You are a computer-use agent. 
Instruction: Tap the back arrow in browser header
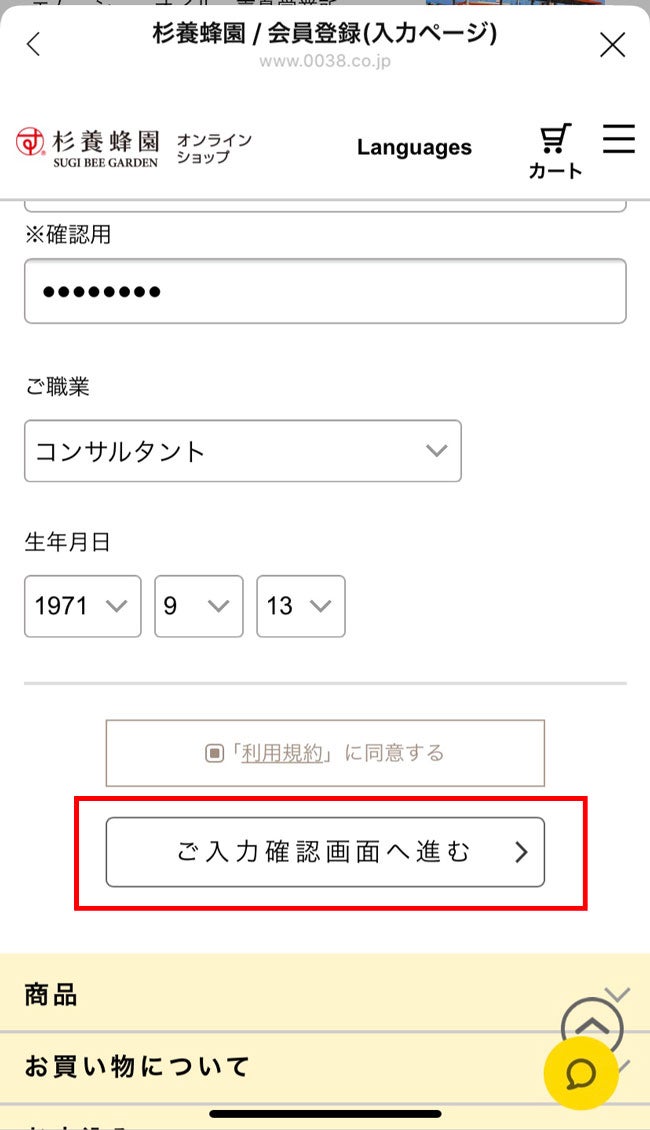point(34,45)
